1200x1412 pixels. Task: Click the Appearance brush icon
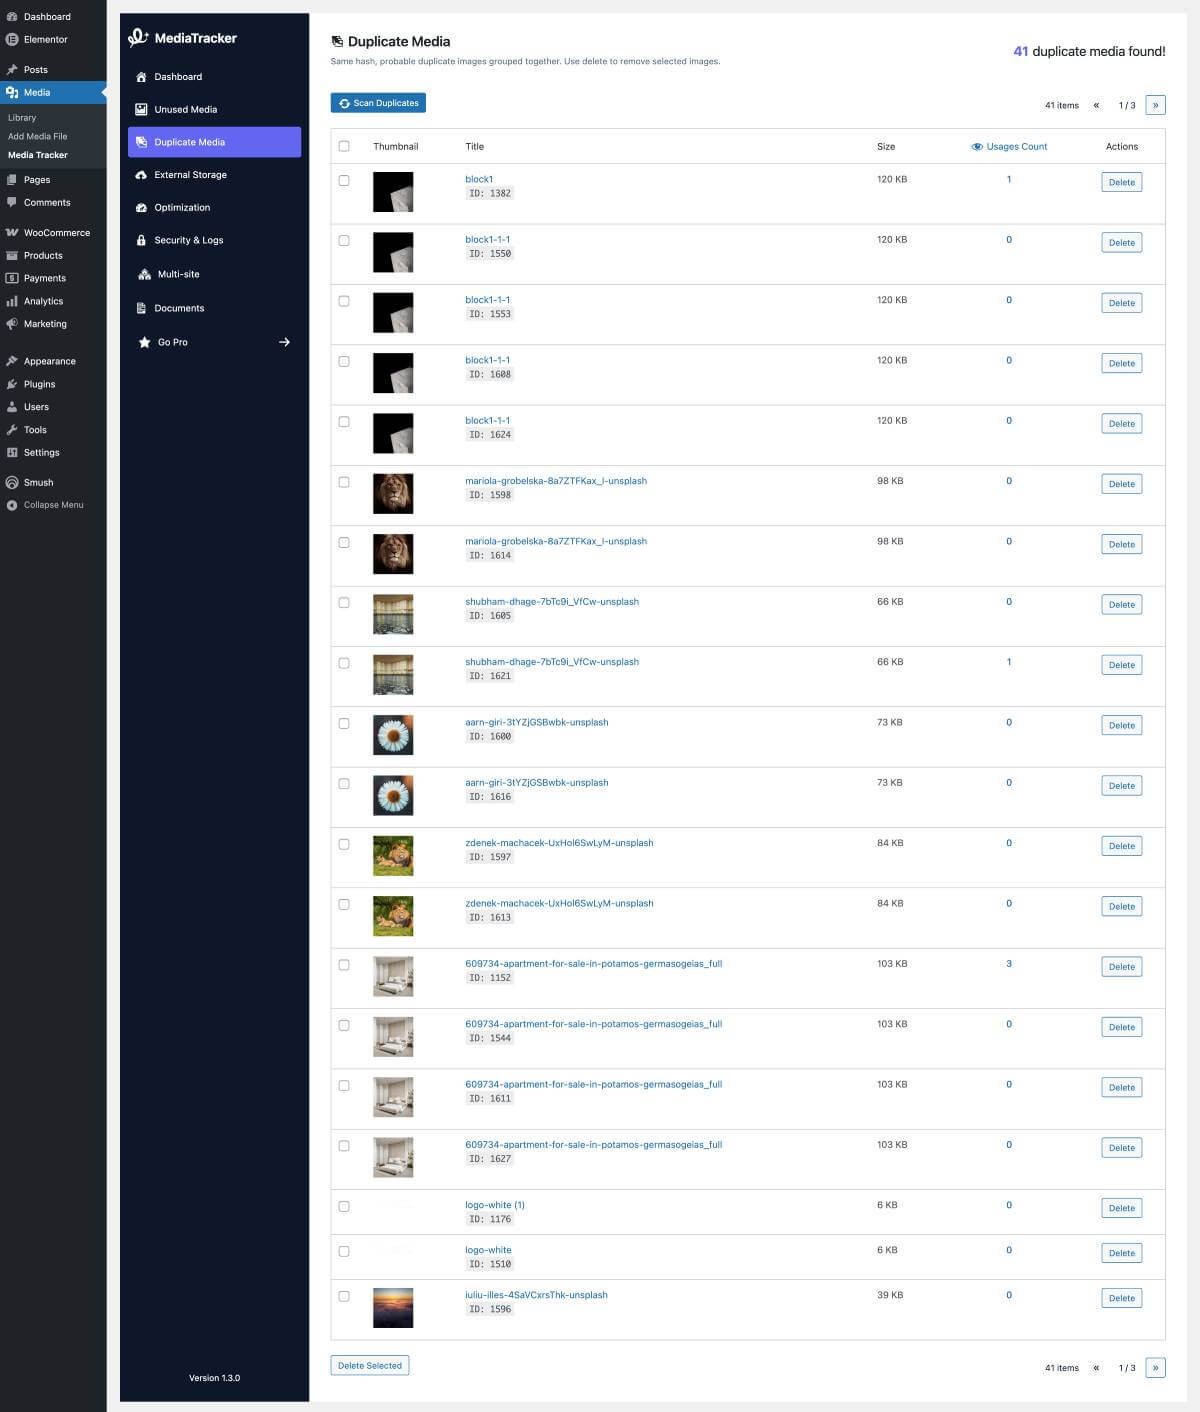click(12, 361)
